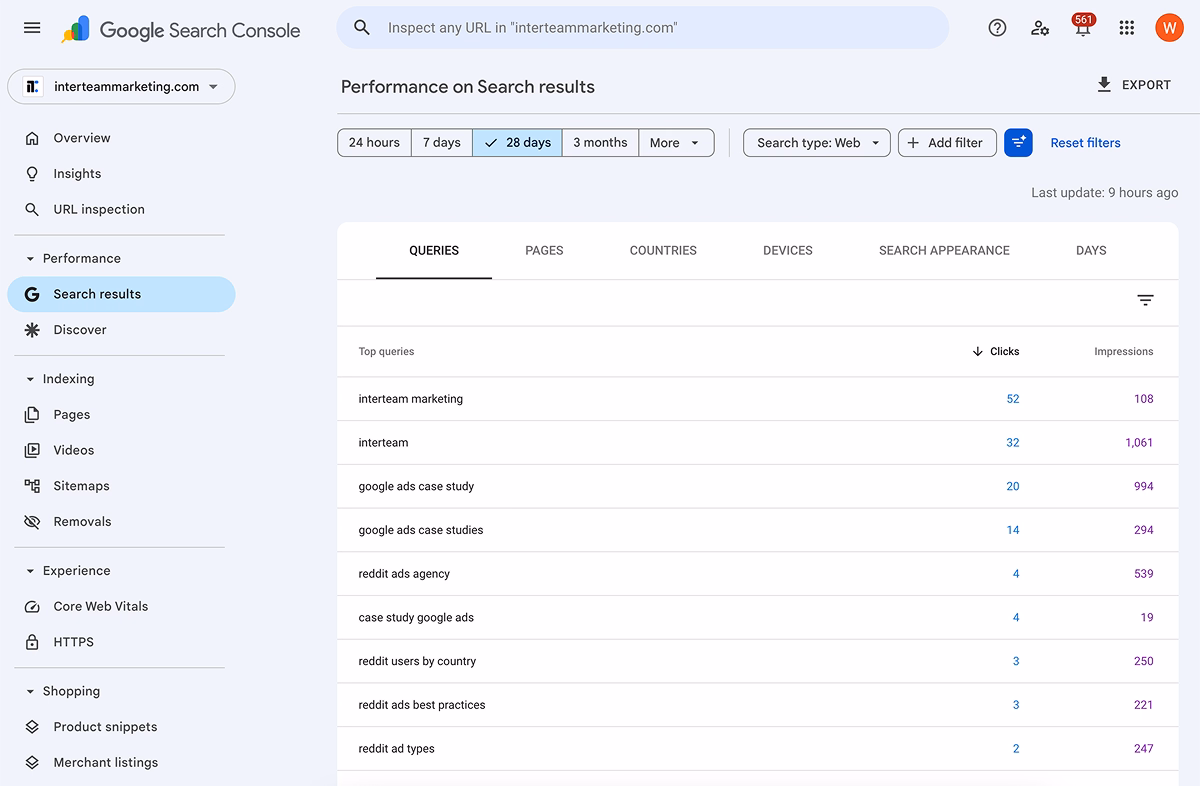The image size is (1200, 786).
Task: Open the navigation hamburger menu
Action: coord(31,27)
